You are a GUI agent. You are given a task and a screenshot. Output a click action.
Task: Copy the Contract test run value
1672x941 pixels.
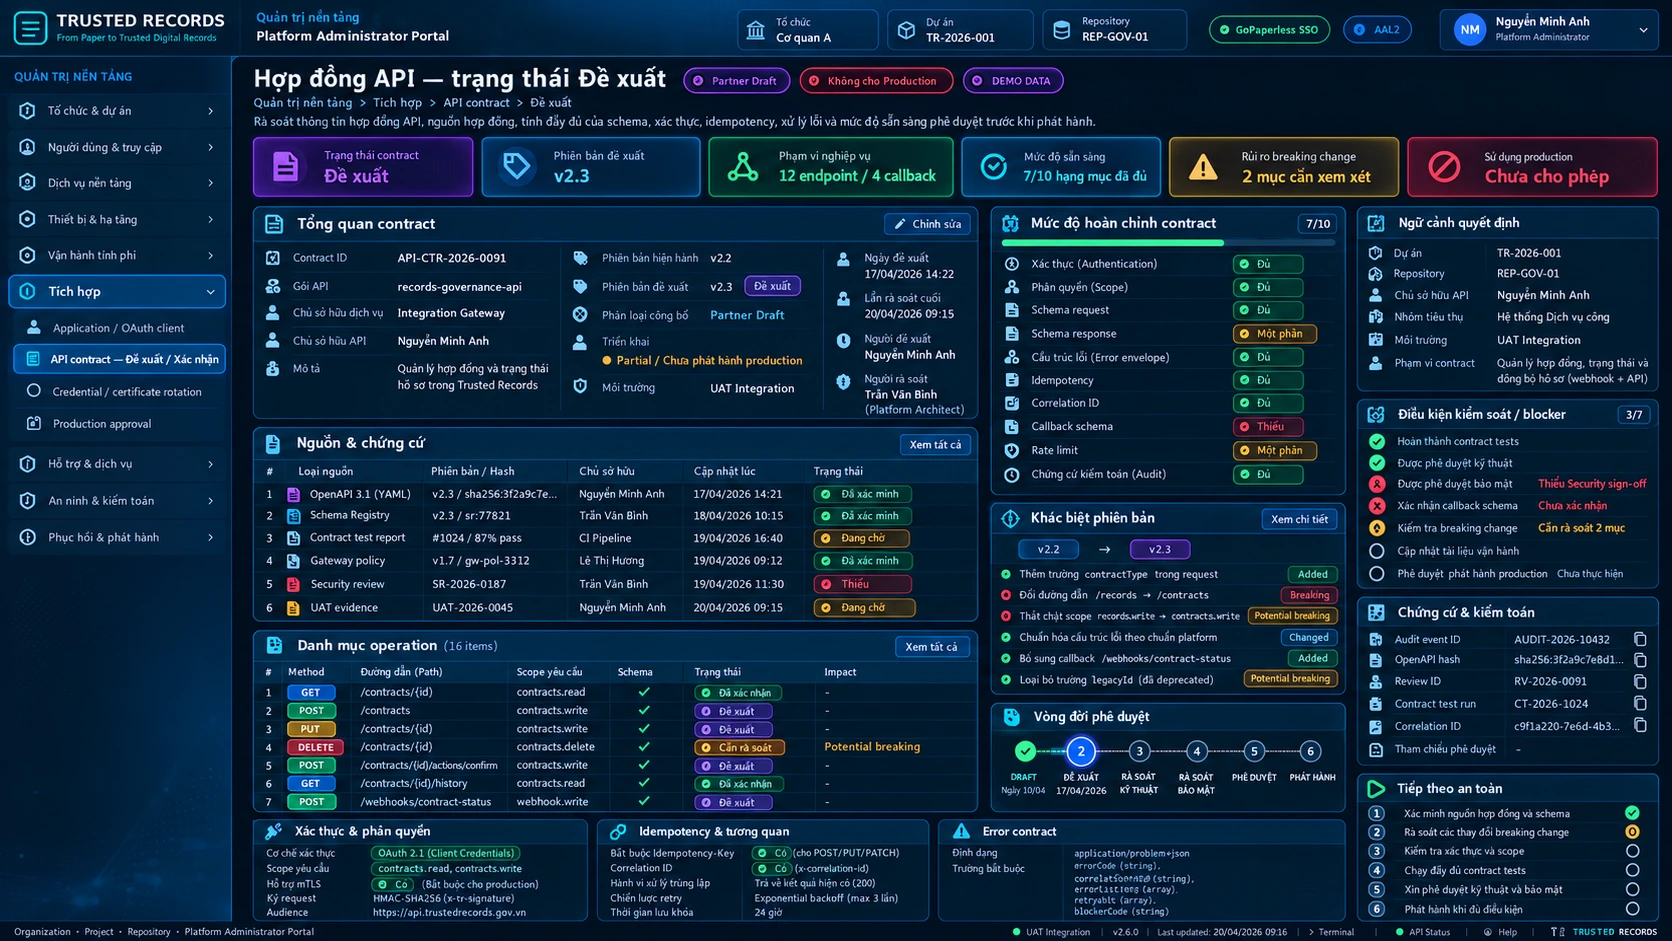tap(1640, 704)
